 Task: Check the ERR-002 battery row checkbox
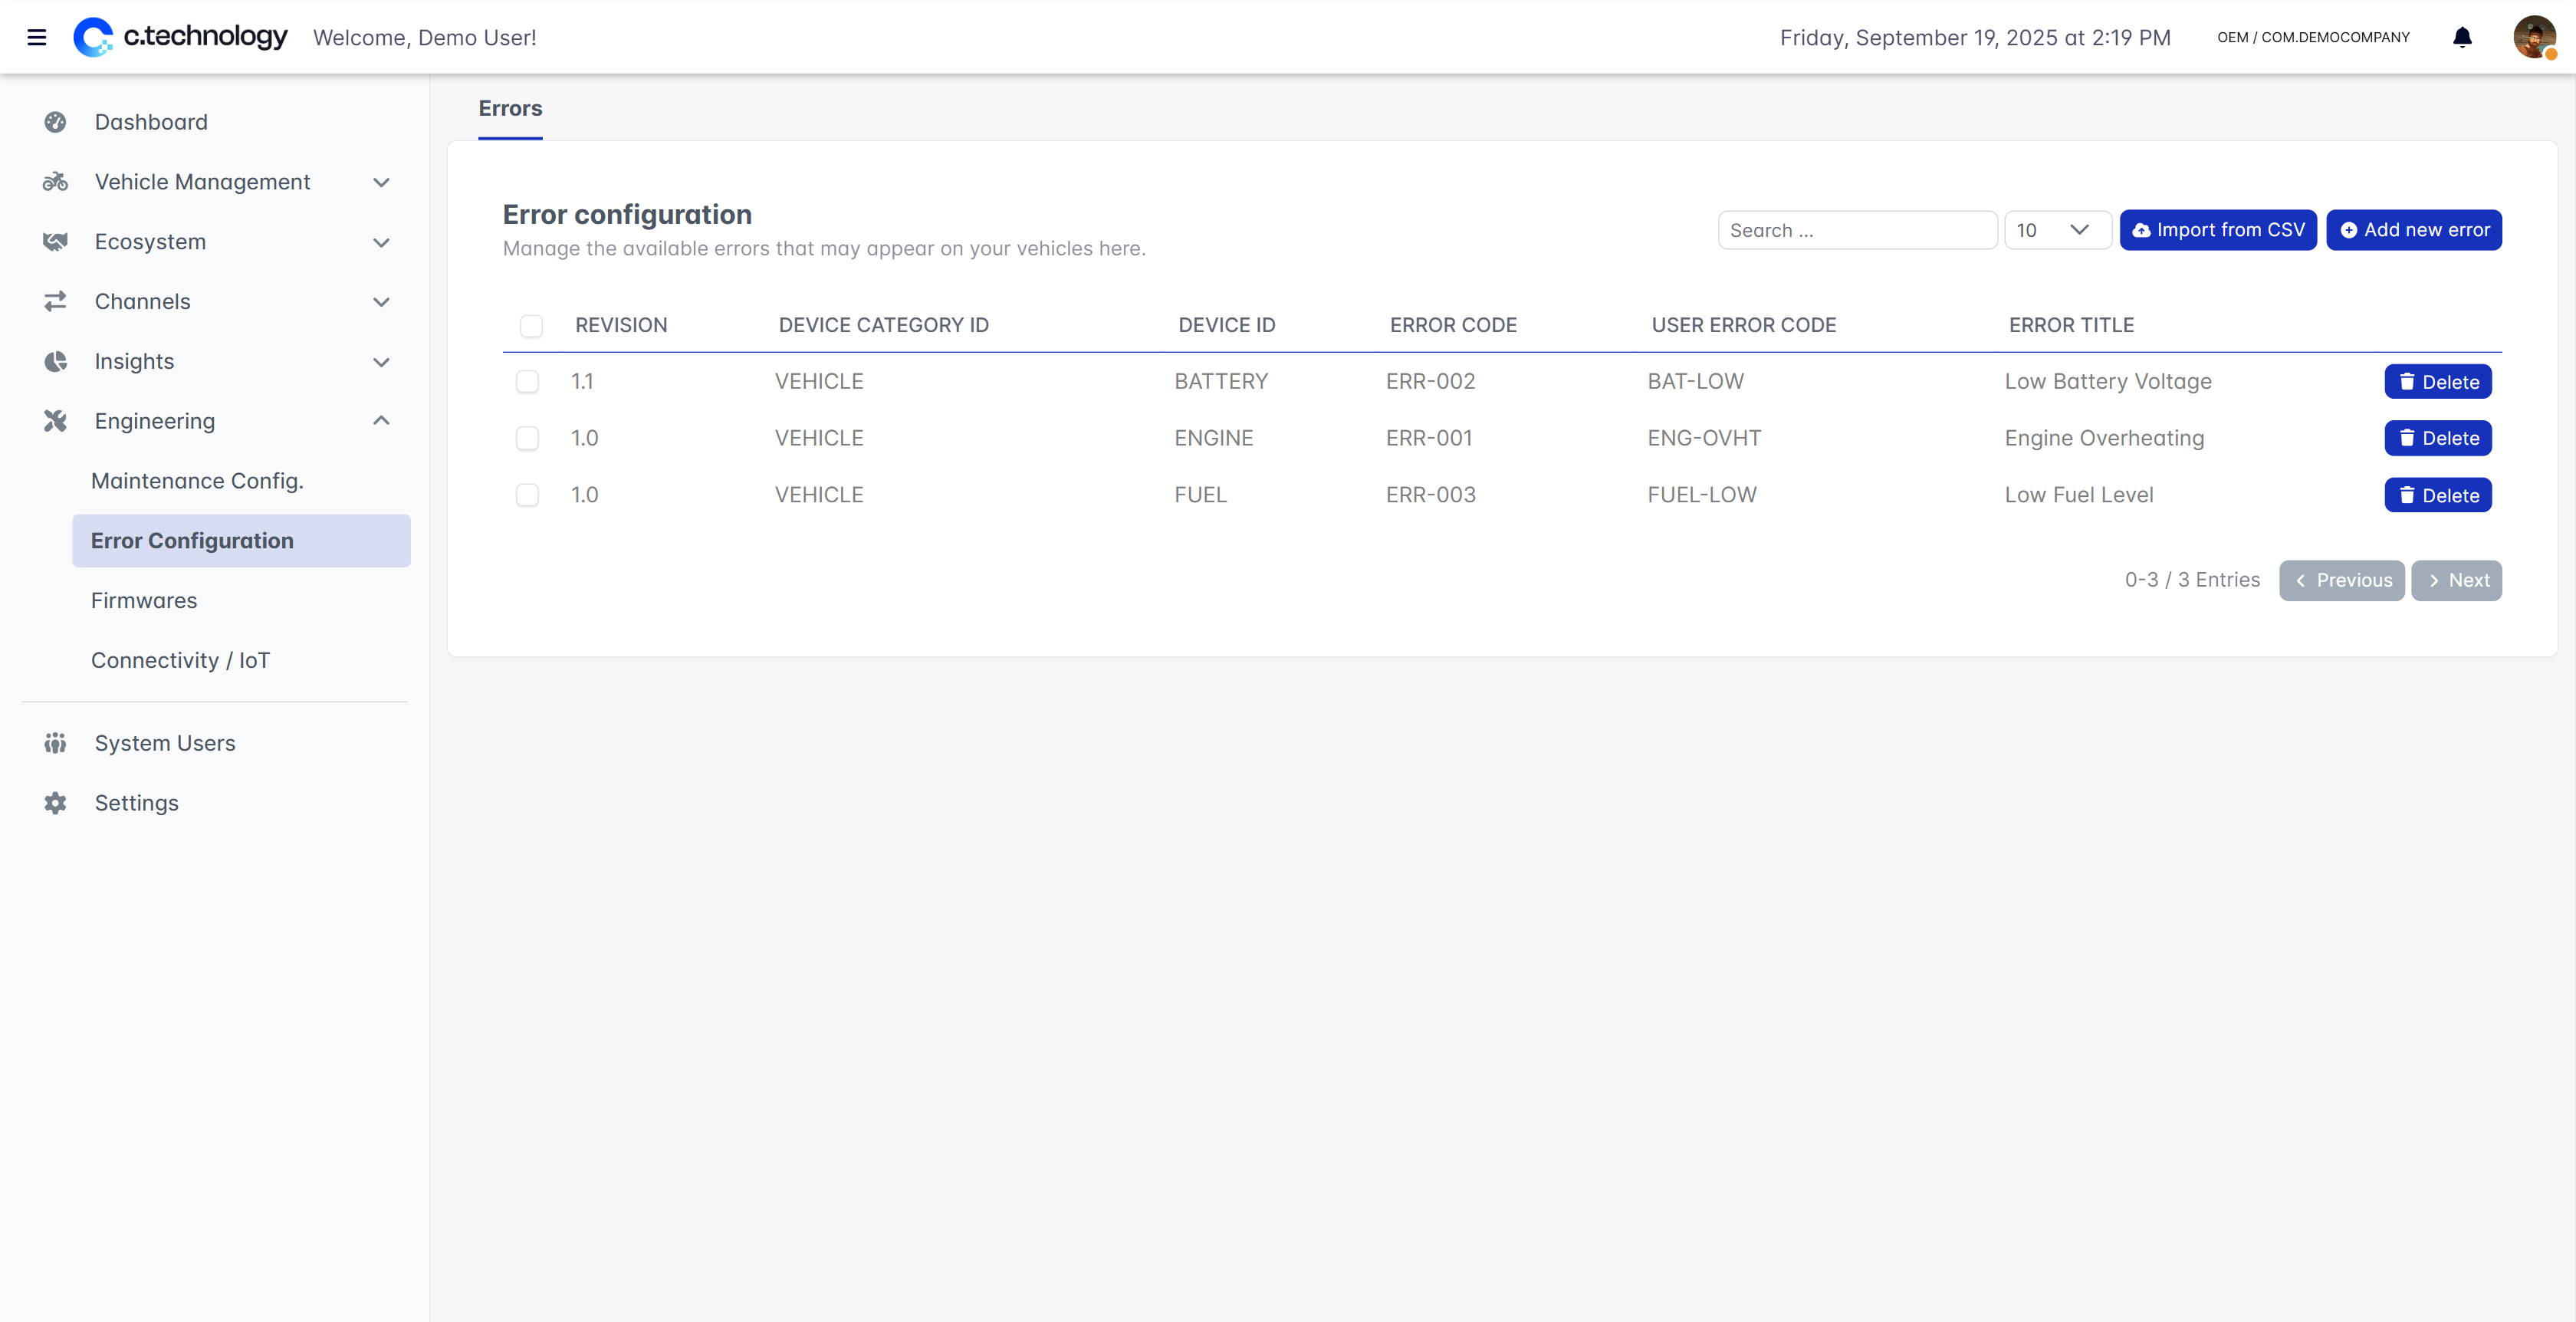click(x=527, y=382)
